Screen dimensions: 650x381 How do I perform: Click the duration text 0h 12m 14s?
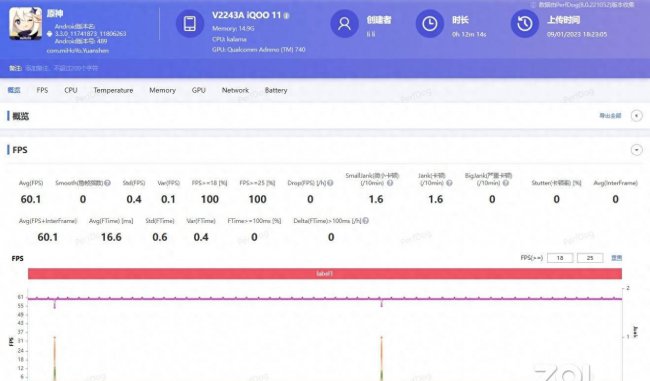469,34
